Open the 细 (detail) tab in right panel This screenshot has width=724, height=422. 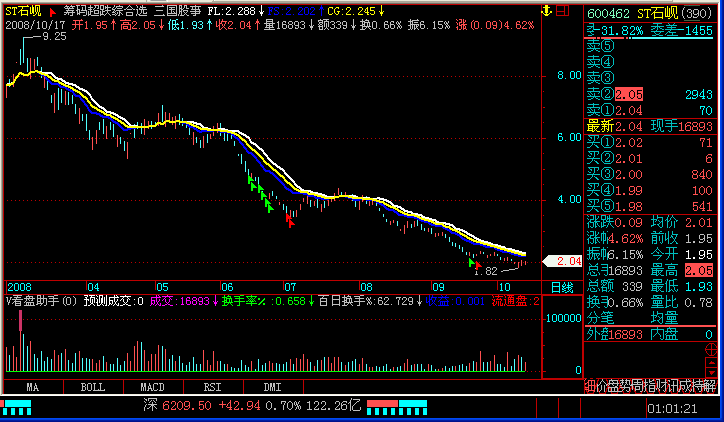(x=590, y=386)
